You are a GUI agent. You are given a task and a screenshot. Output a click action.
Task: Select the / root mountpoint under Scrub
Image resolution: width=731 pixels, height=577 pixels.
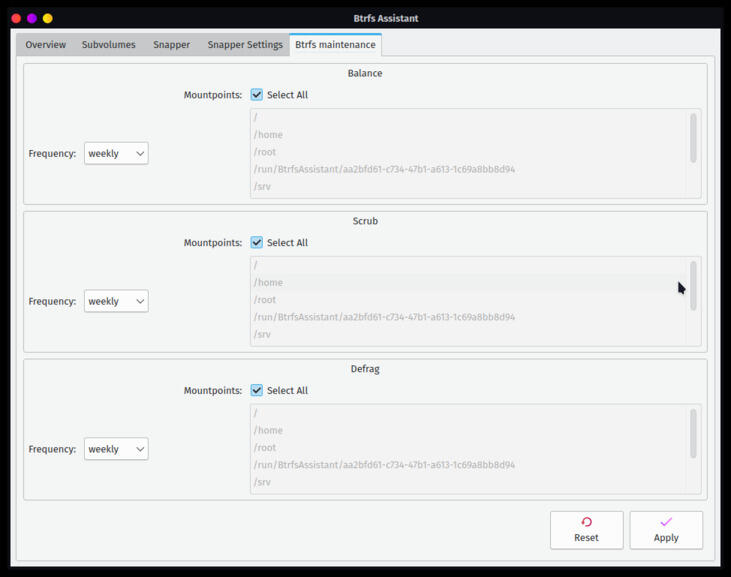pyautogui.click(x=469, y=265)
